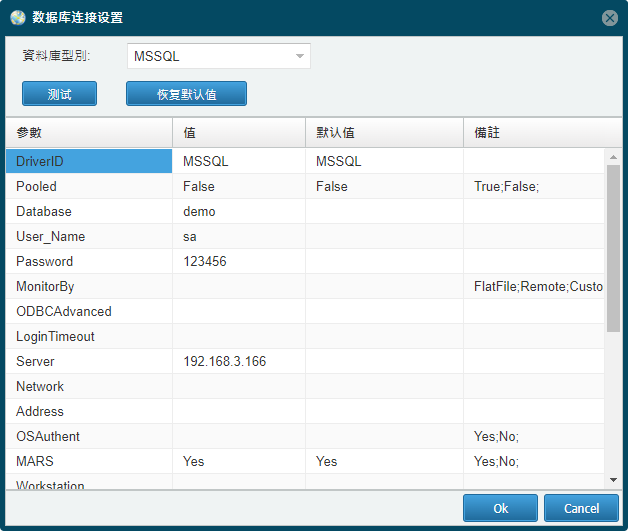The image size is (628, 531).
Task: Click the Cancel button
Action: [581, 508]
